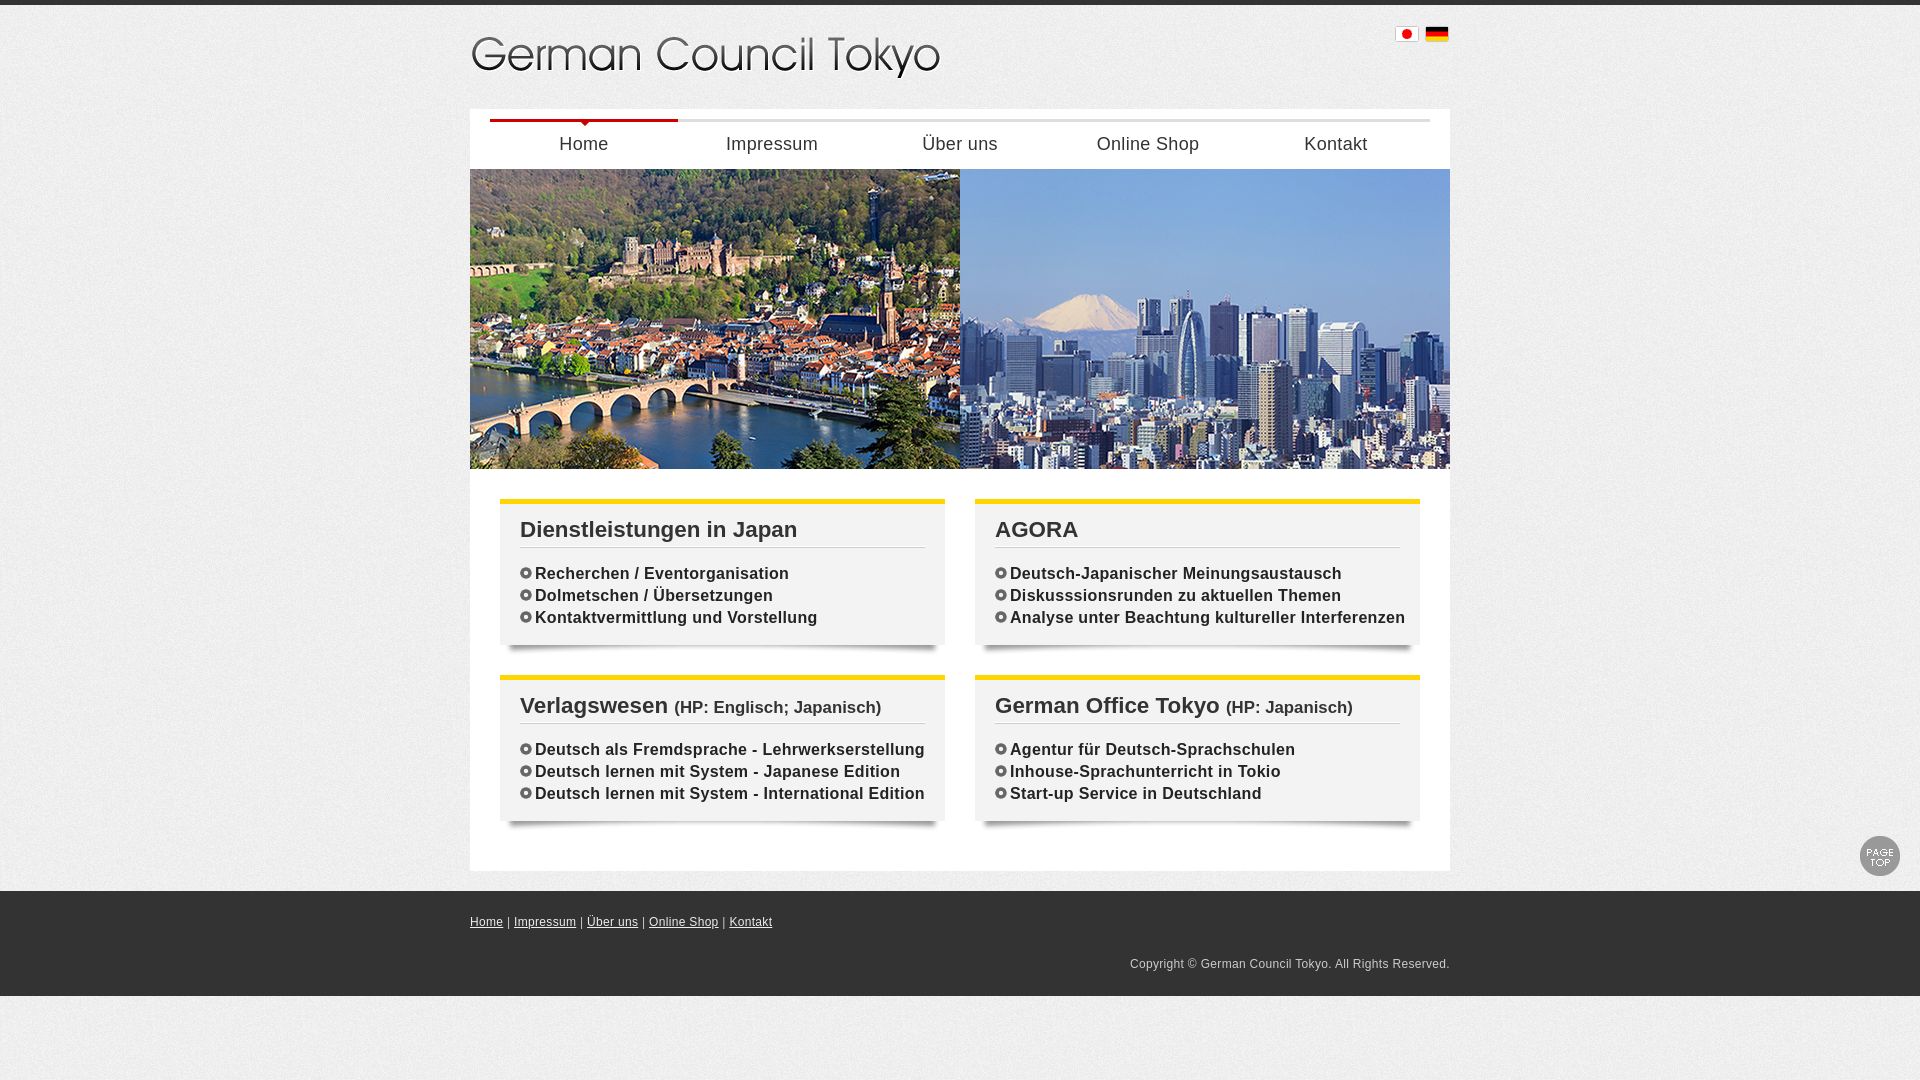The height and width of the screenshot is (1080, 1920).
Task: Click the footer Über uns link
Action: (612, 922)
